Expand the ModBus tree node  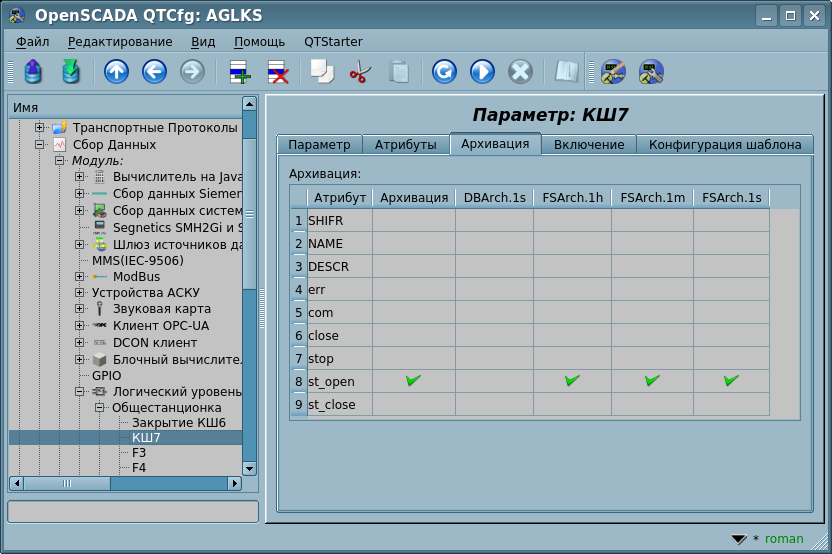(80, 277)
